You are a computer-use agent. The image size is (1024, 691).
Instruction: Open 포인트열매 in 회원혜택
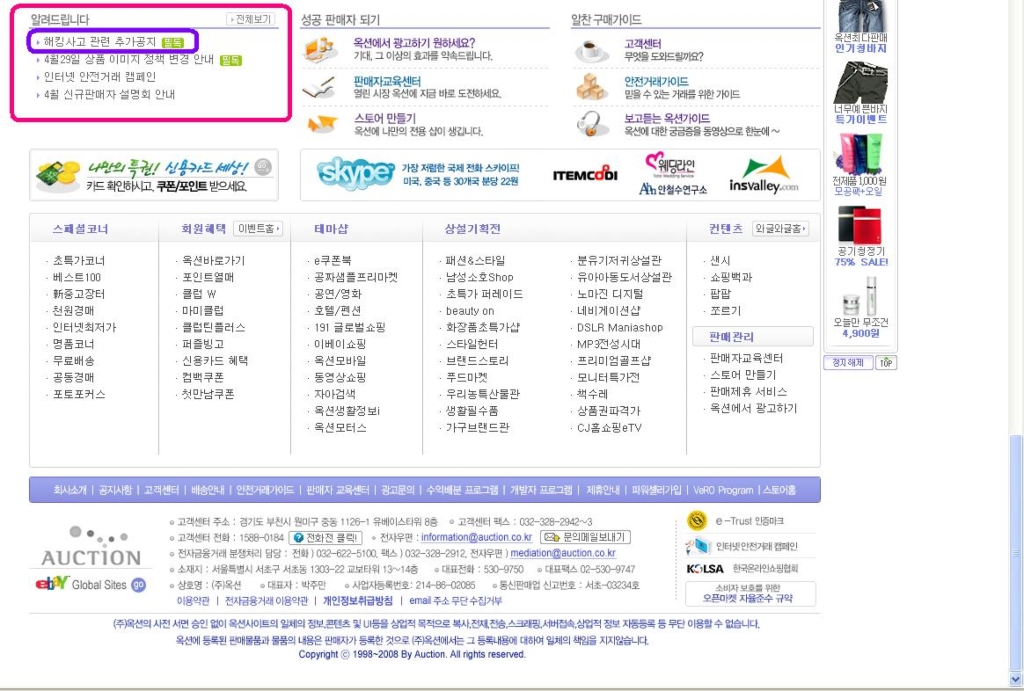point(208,278)
